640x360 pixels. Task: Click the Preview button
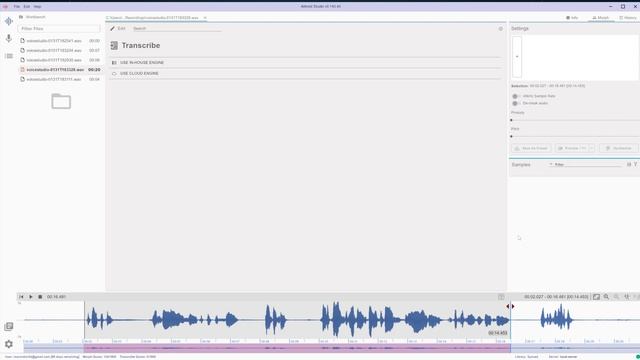click(571, 148)
